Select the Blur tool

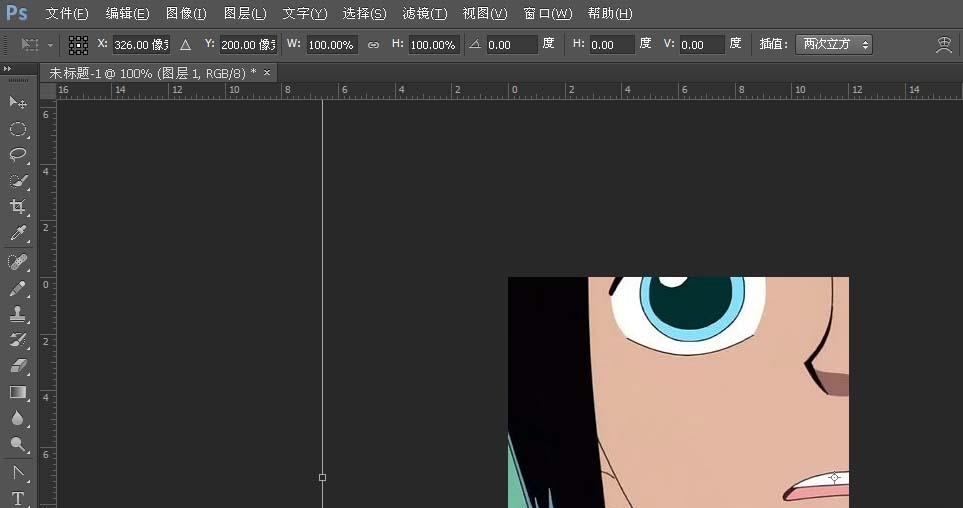coord(18,418)
